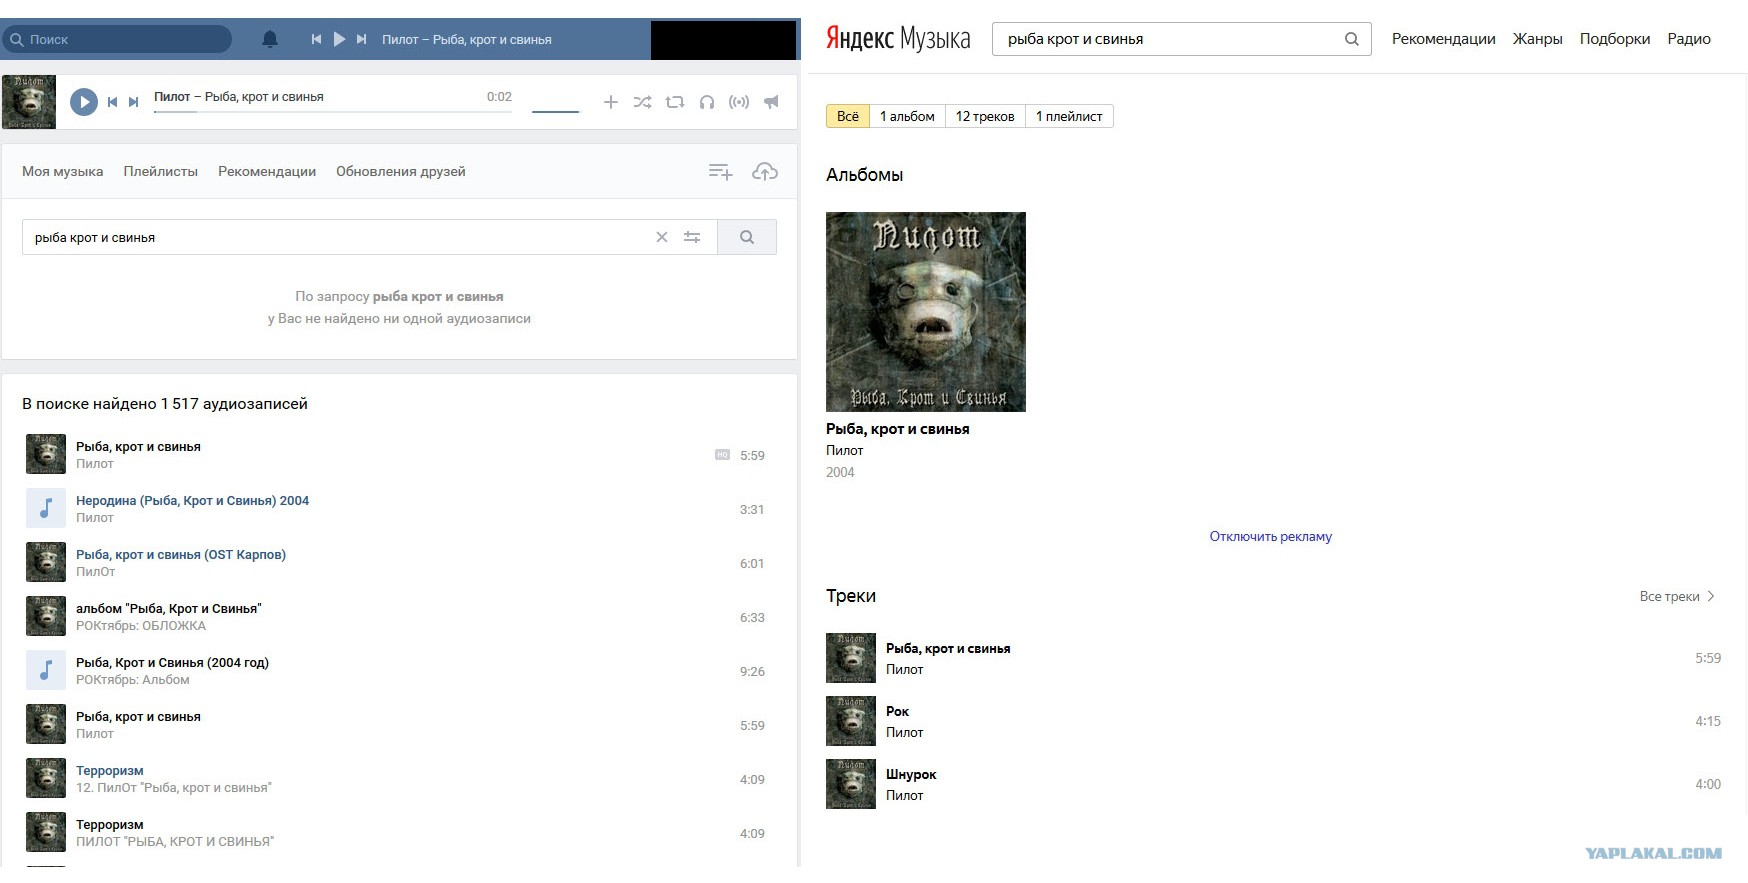Focus the VK global Поиск field
Viewport: 1748px width, 883px height.
click(x=117, y=39)
